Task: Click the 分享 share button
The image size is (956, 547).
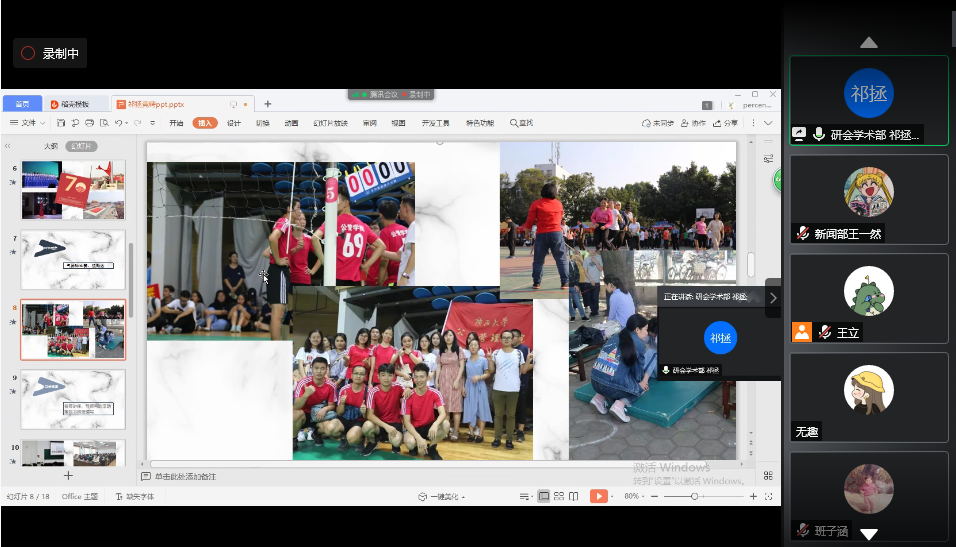Action: [725, 123]
